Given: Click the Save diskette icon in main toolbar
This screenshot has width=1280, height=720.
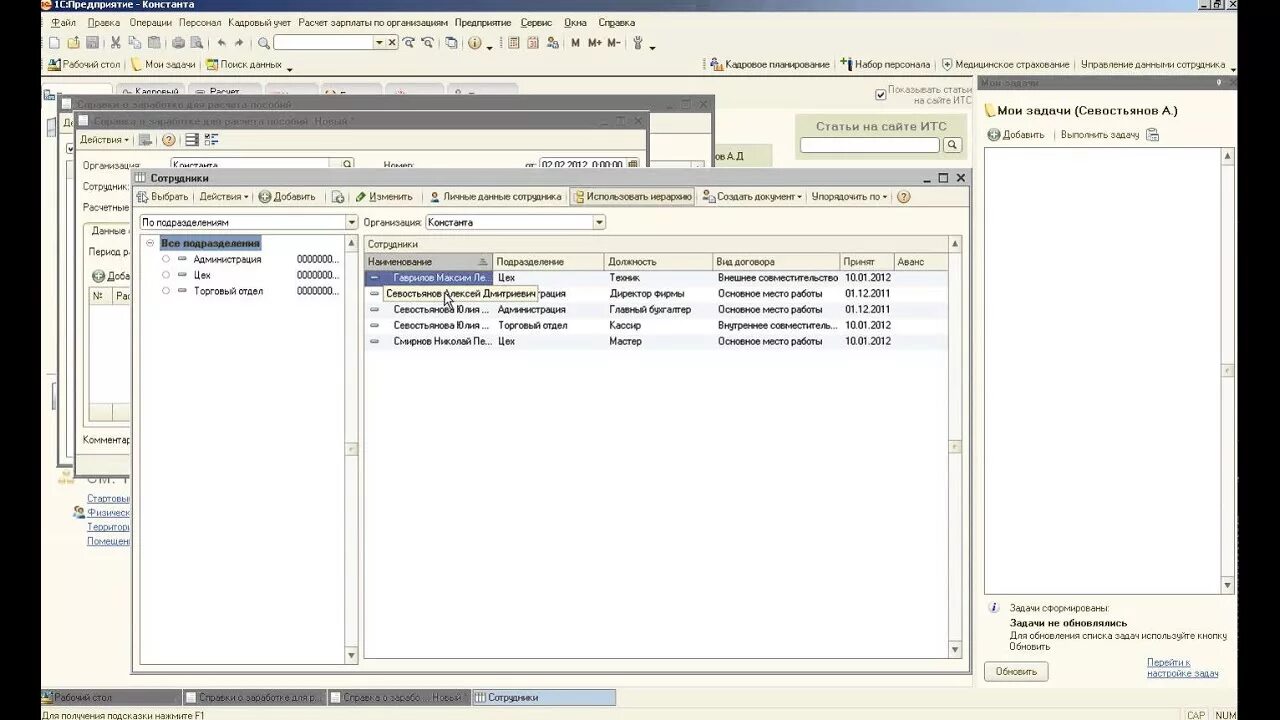Looking at the screenshot, I should 92,43.
